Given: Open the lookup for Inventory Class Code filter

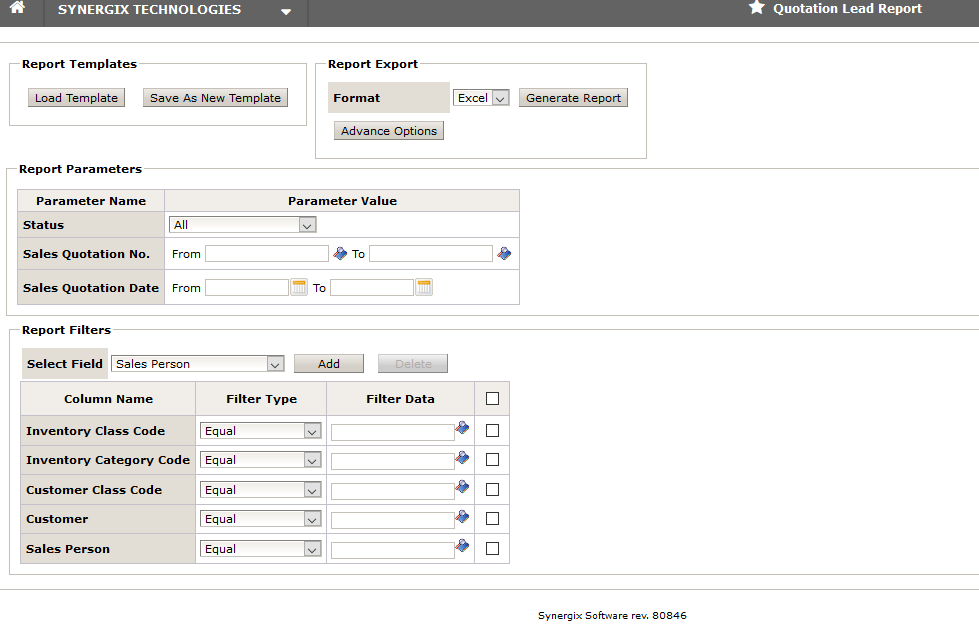Looking at the screenshot, I should 462,427.
